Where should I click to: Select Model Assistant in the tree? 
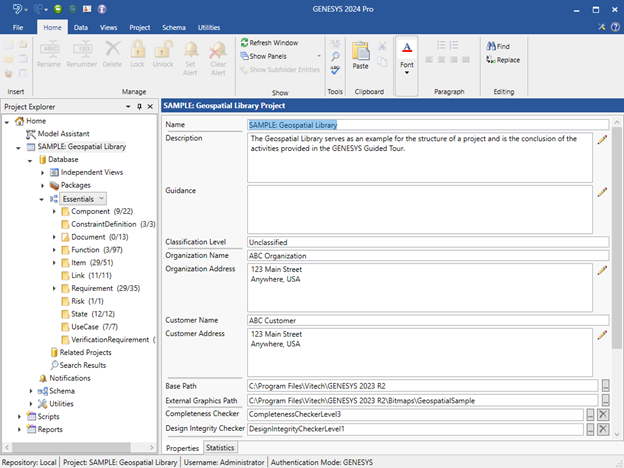[x=63, y=134]
